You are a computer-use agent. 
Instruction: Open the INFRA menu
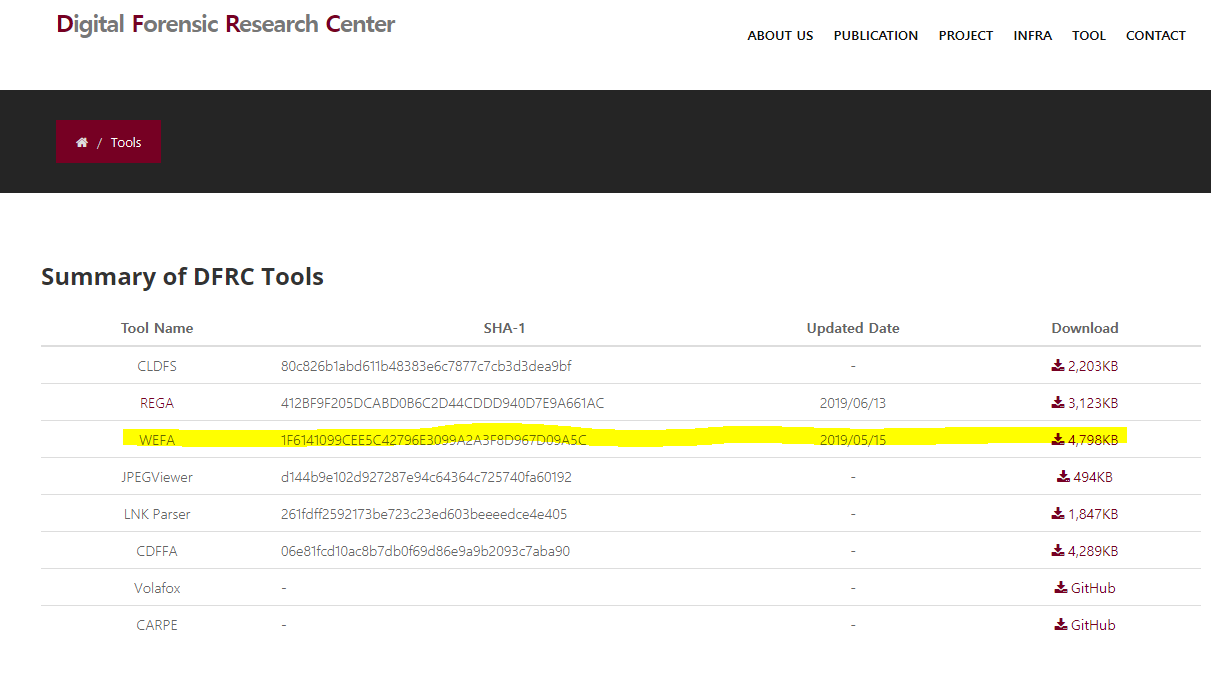[1033, 35]
